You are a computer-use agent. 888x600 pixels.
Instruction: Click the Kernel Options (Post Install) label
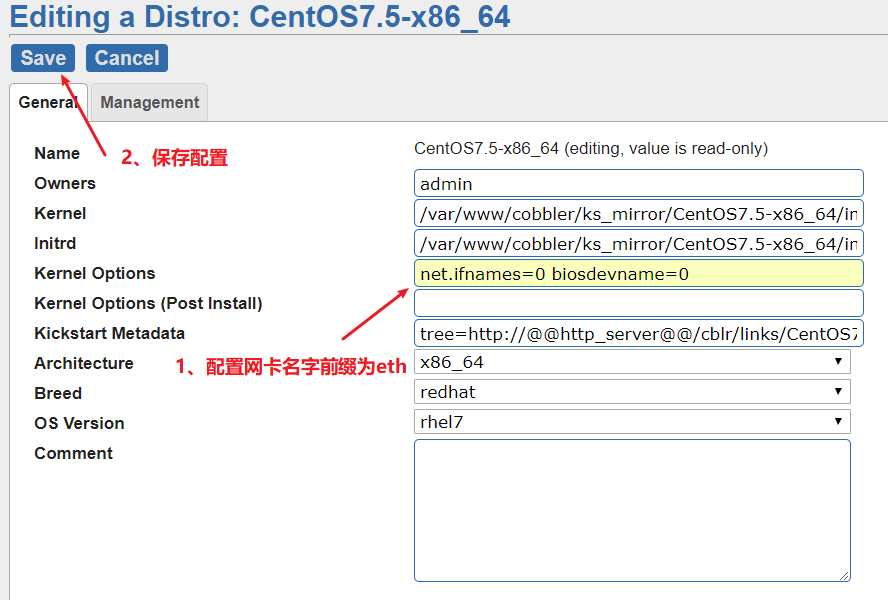point(148,304)
